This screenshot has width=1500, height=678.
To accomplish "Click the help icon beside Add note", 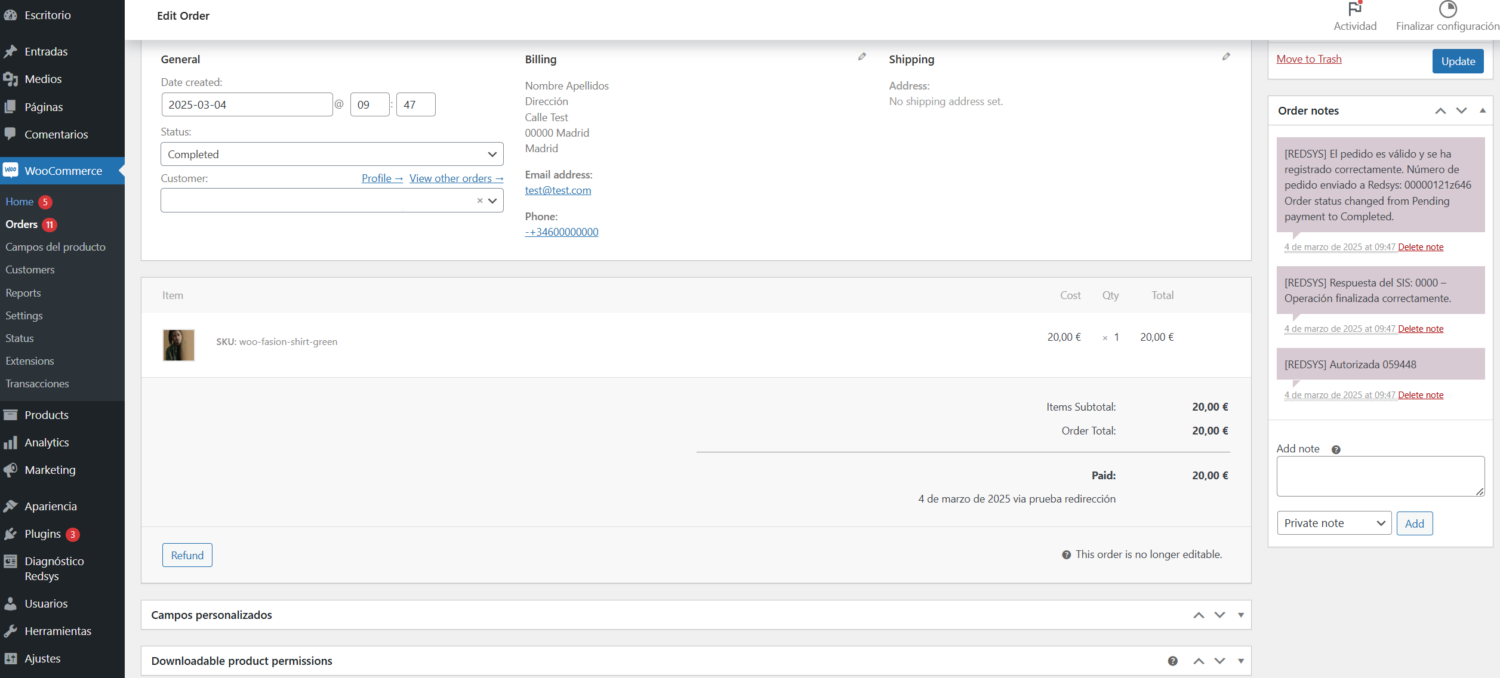I will tap(1336, 450).
